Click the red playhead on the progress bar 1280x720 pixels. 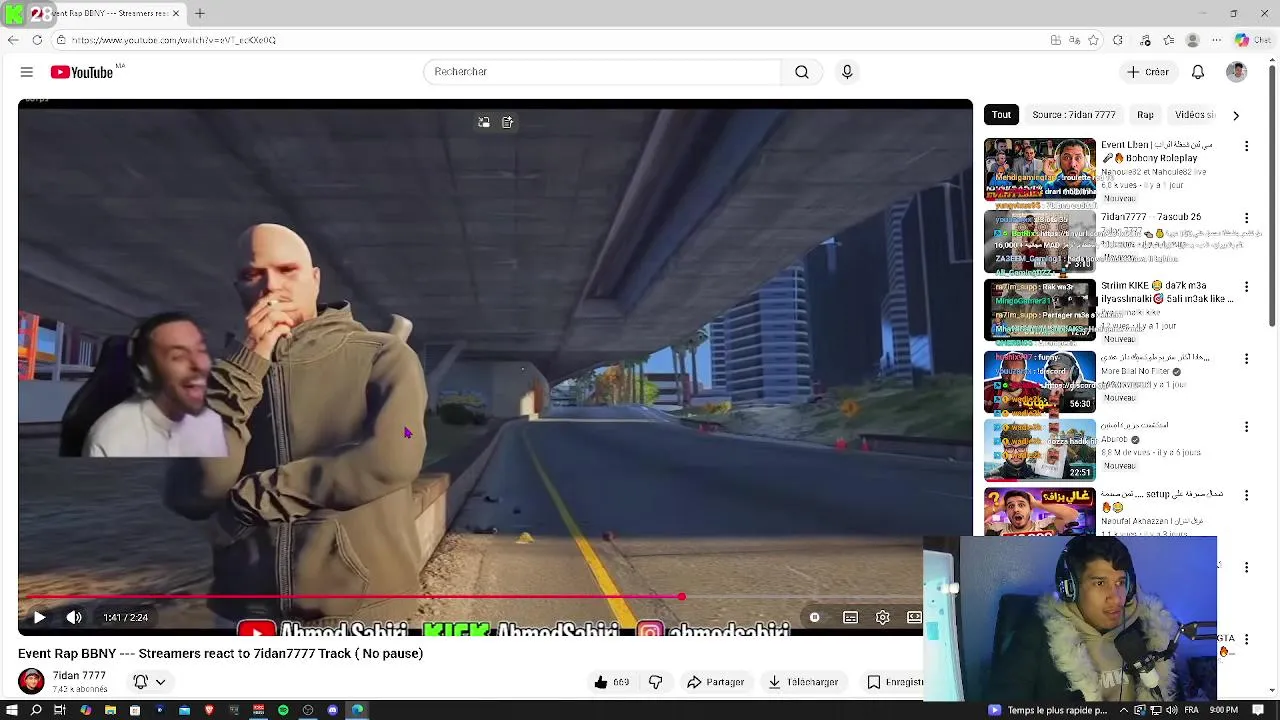coord(681,597)
